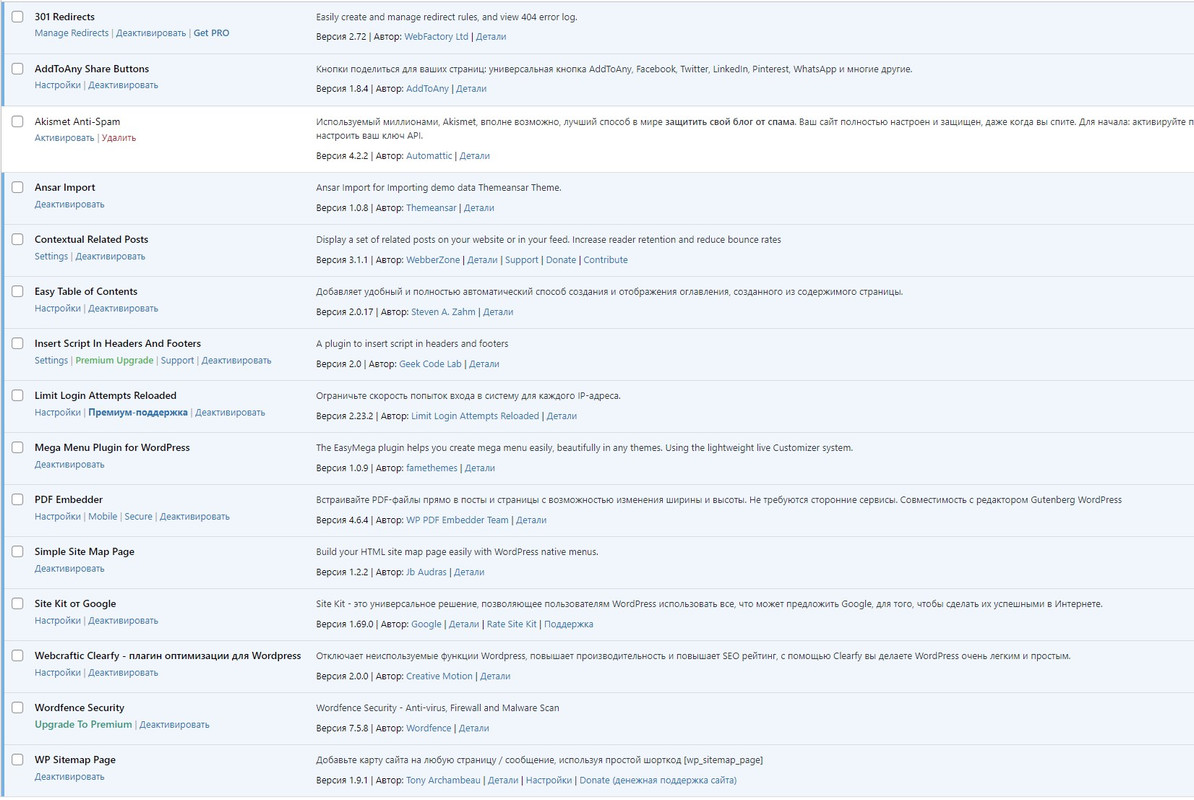
Task: Select the Simple Site Map Page checkbox
Action: coord(18,551)
